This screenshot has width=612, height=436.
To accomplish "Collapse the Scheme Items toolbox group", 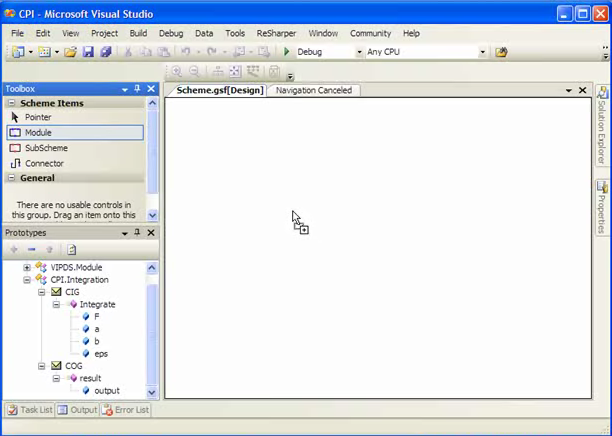I will [11, 103].
